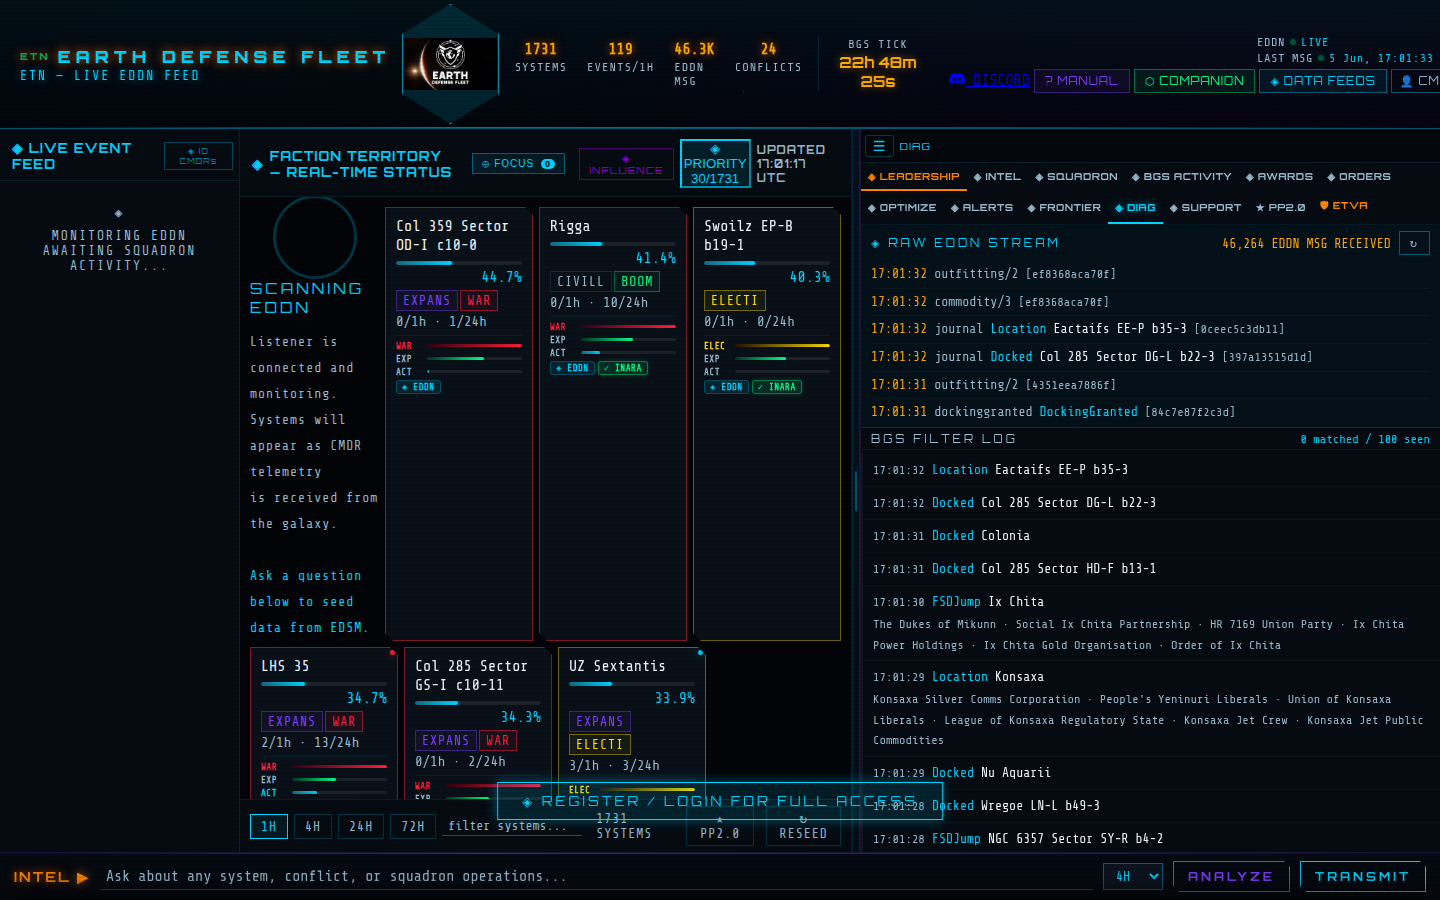
Task: Select the Diag tab
Action: (1135, 208)
